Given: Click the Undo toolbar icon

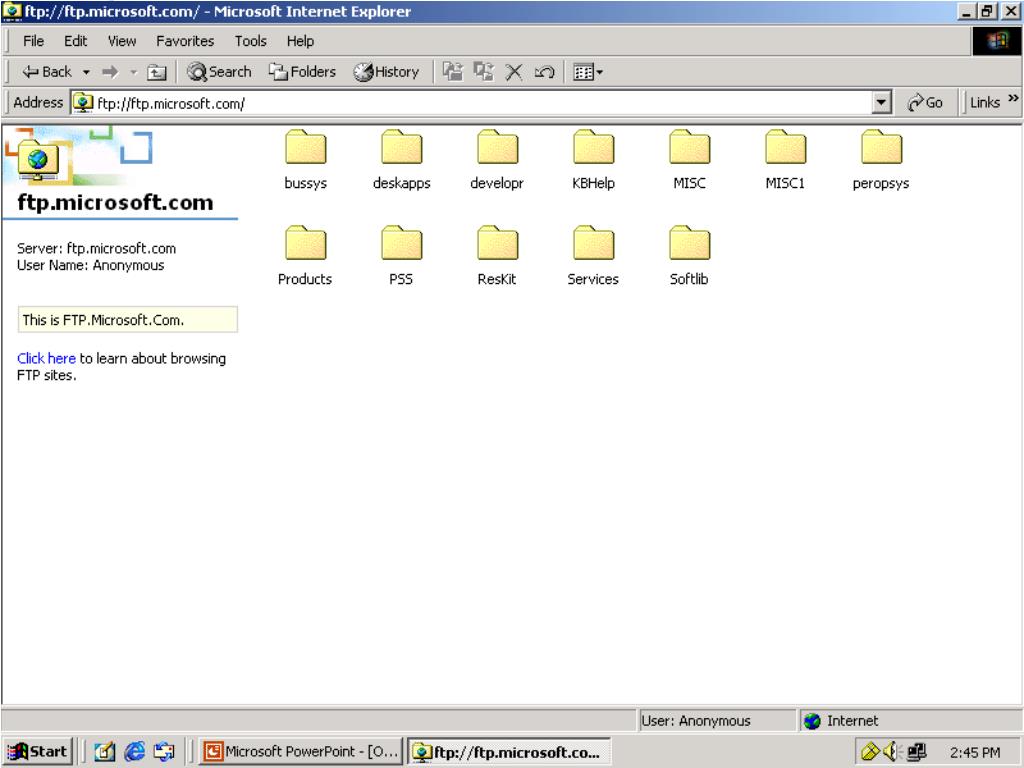Looking at the screenshot, I should click(544, 72).
